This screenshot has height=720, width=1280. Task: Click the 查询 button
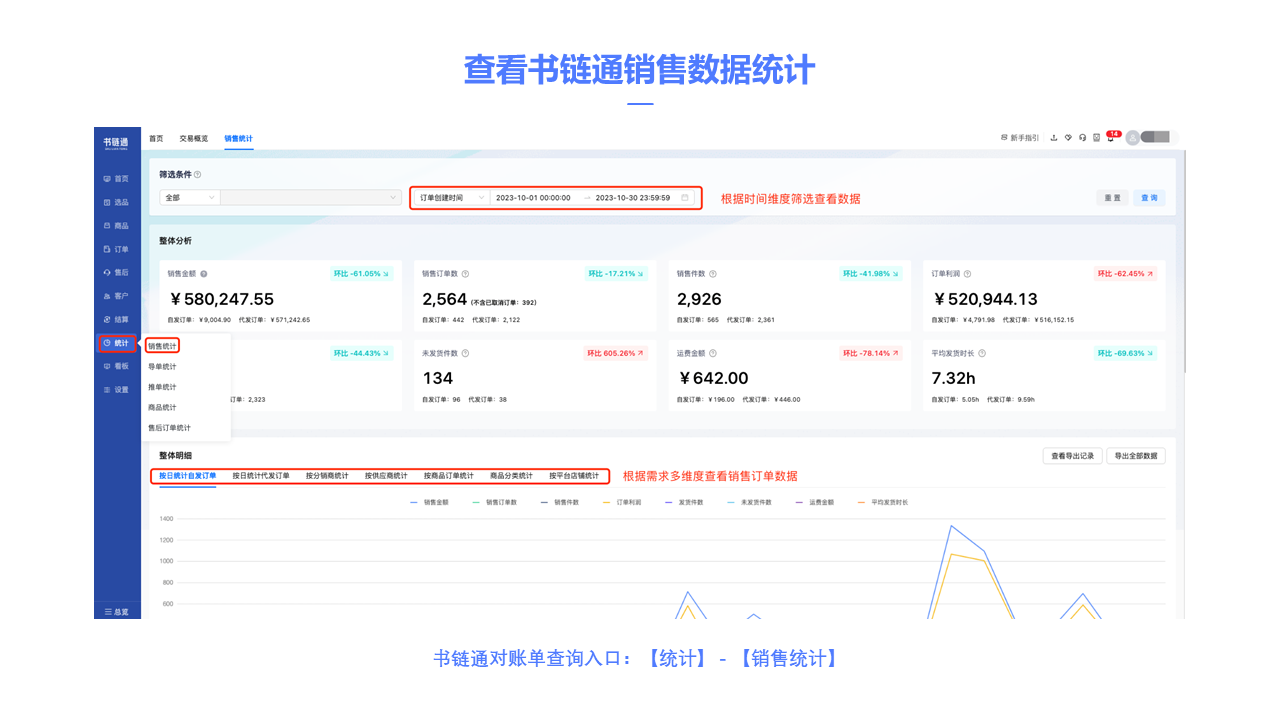tap(1149, 198)
